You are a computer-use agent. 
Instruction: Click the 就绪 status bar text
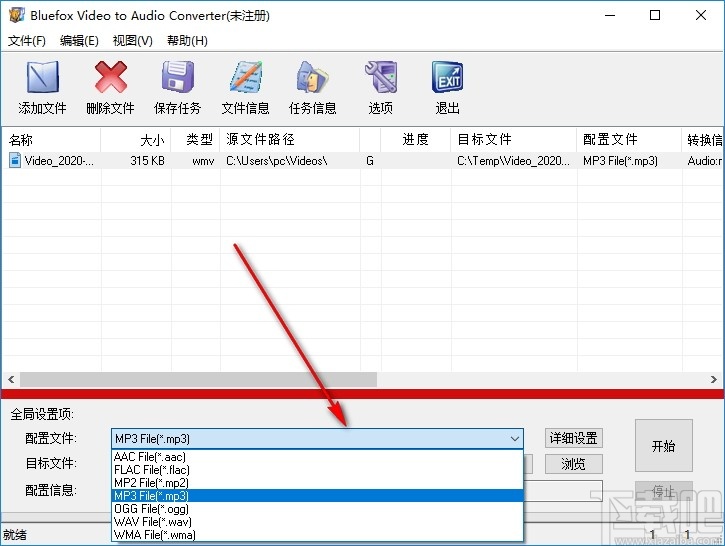coord(15,535)
